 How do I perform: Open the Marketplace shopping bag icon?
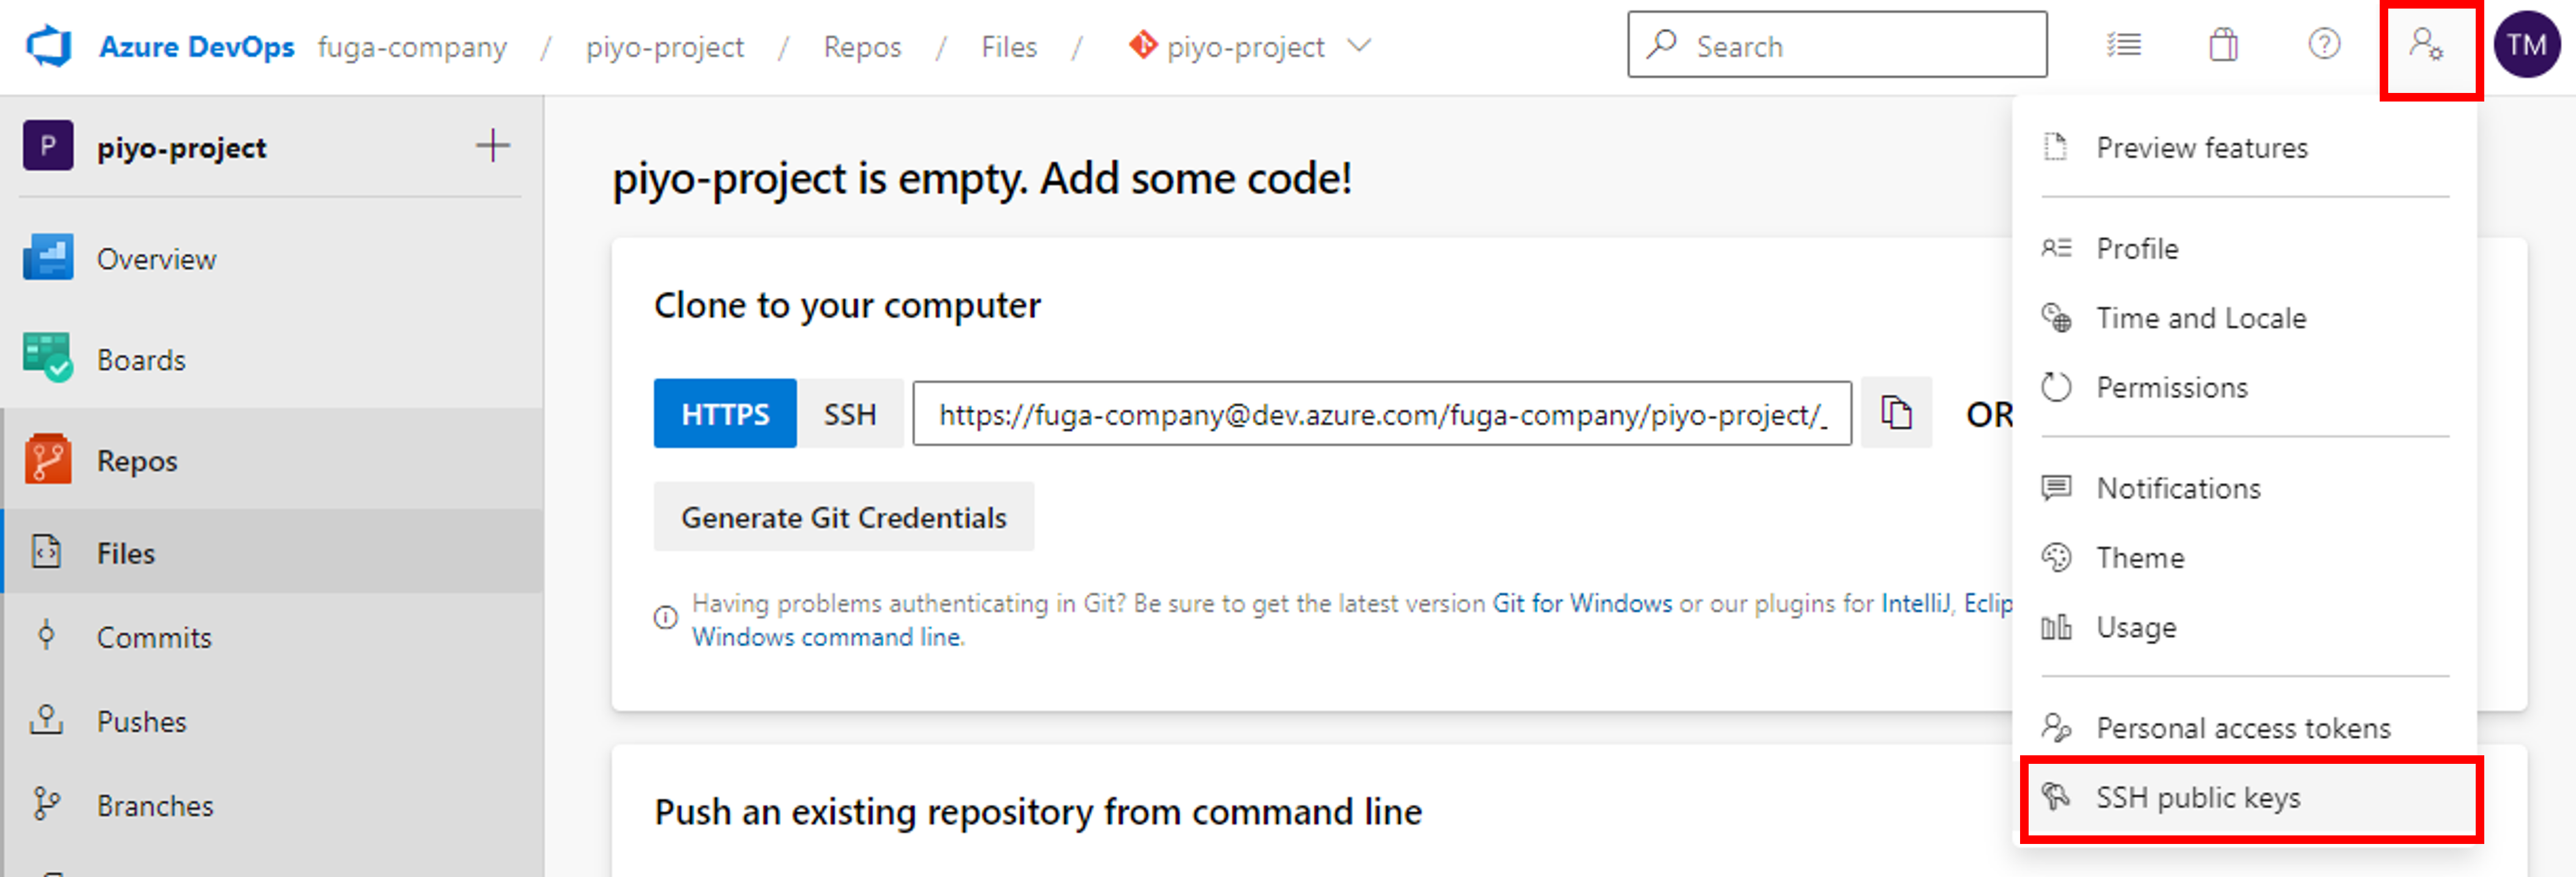point(2224,45)
